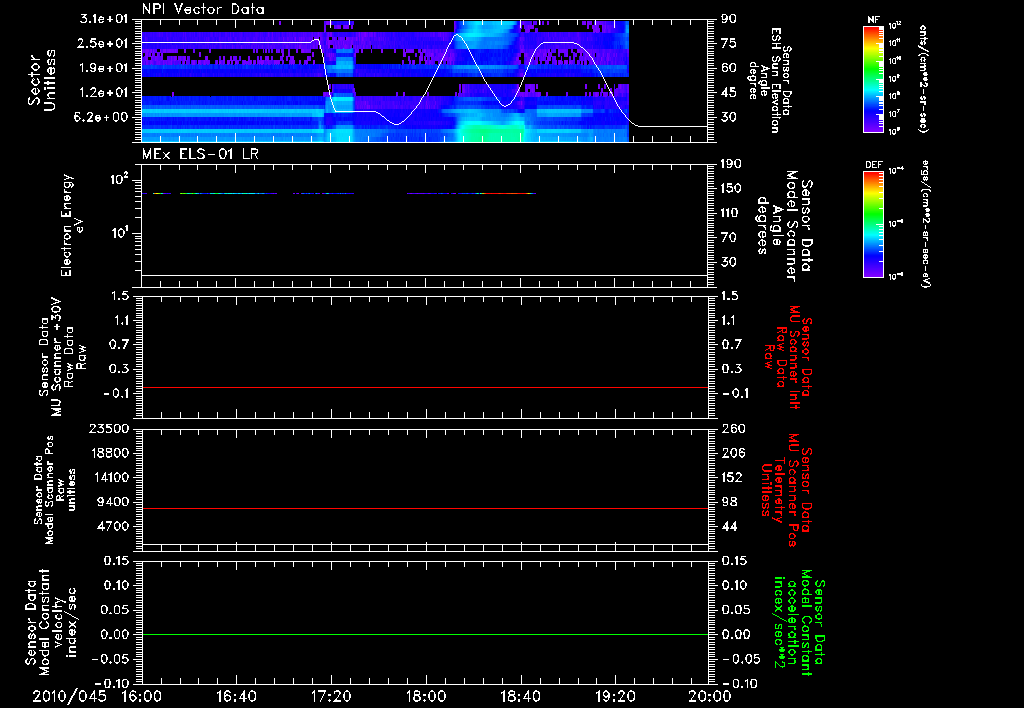Click the '1.2e+01' sector tick value

[x=104, y=93]
